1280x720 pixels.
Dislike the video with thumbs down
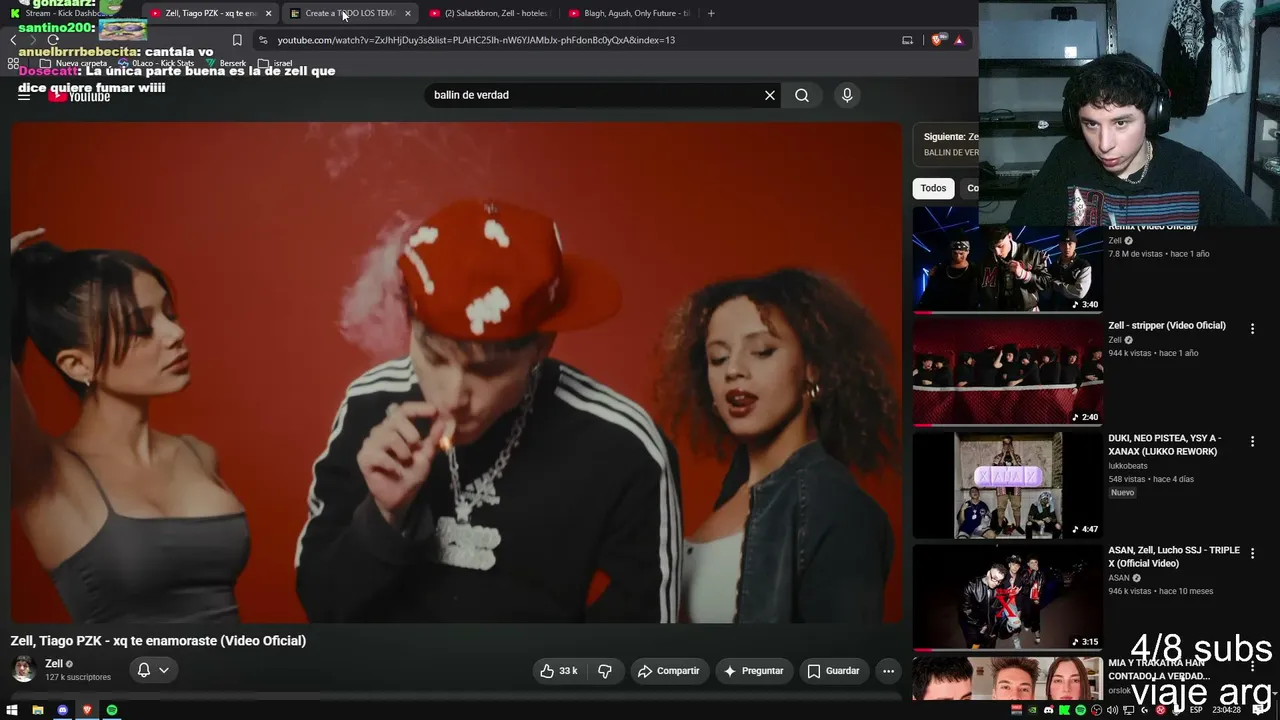pyautogui.click(x=604, y=671)
